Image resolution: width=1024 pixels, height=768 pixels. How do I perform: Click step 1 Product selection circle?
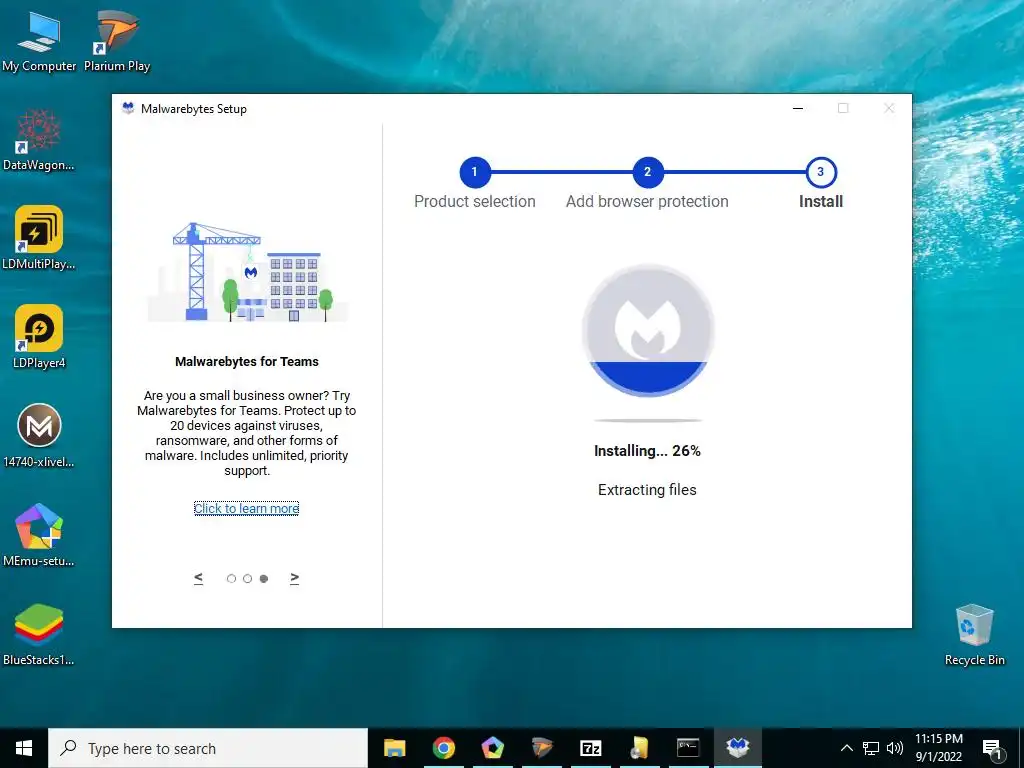pos(475,172)
